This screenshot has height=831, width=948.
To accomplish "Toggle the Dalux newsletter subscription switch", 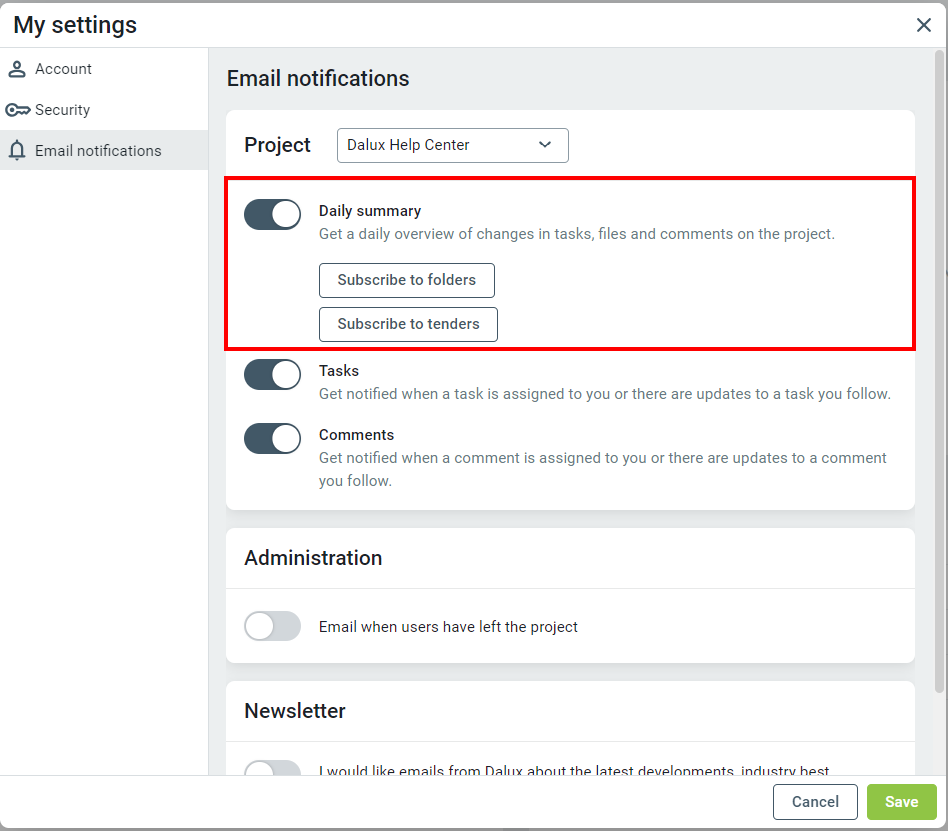I will 272,768.
